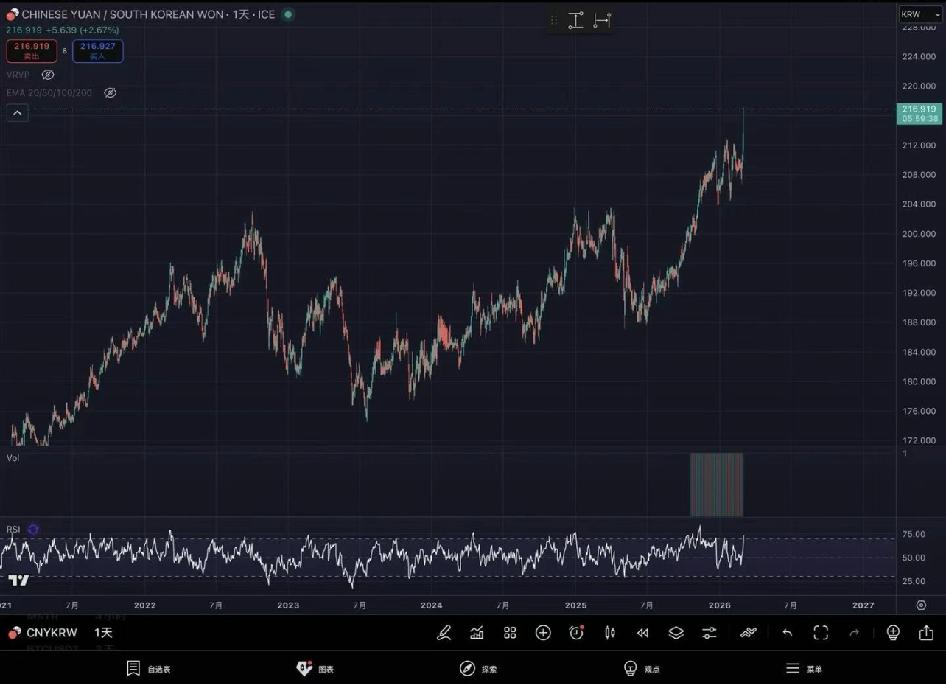Open the drawing pencil tool
946x684 pixels.
coord(445,632)
